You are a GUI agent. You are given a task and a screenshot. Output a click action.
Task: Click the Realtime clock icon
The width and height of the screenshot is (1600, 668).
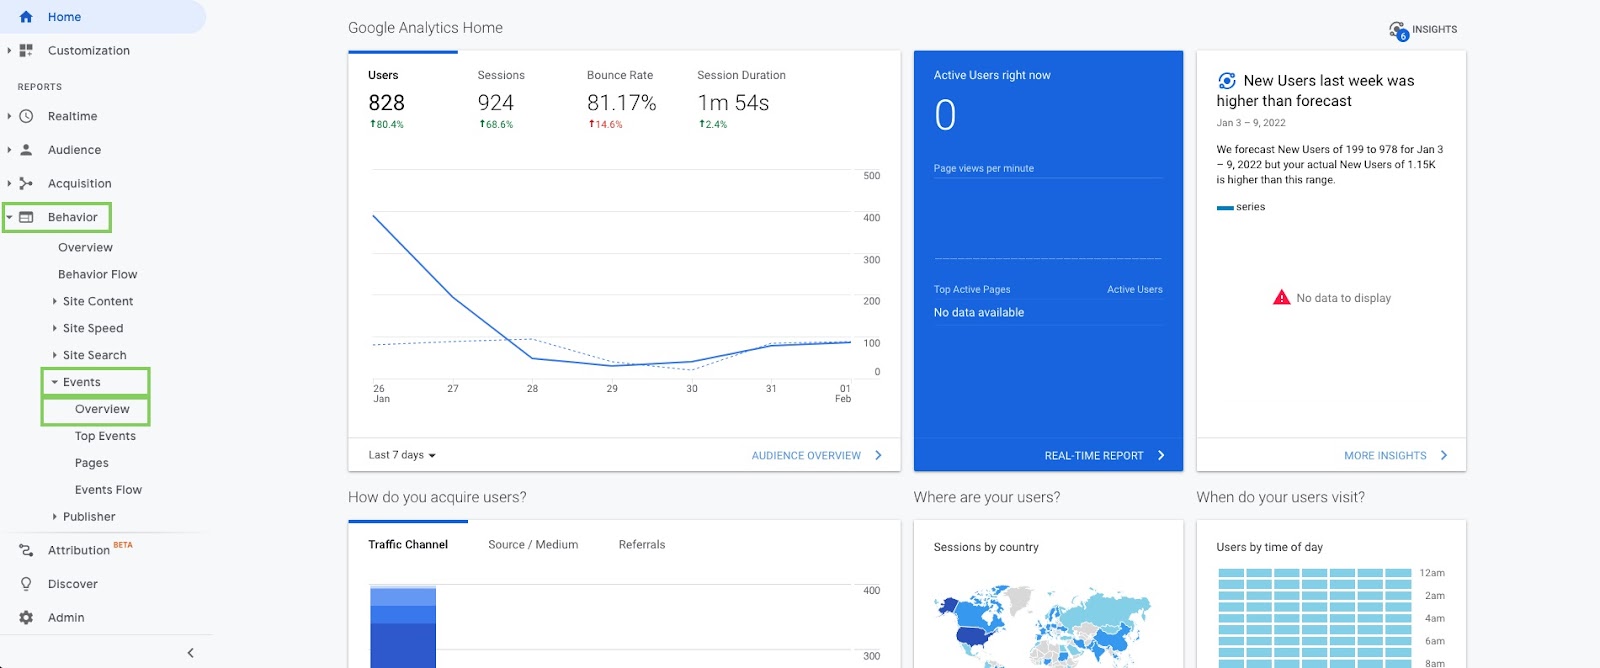tap(26, 116)
